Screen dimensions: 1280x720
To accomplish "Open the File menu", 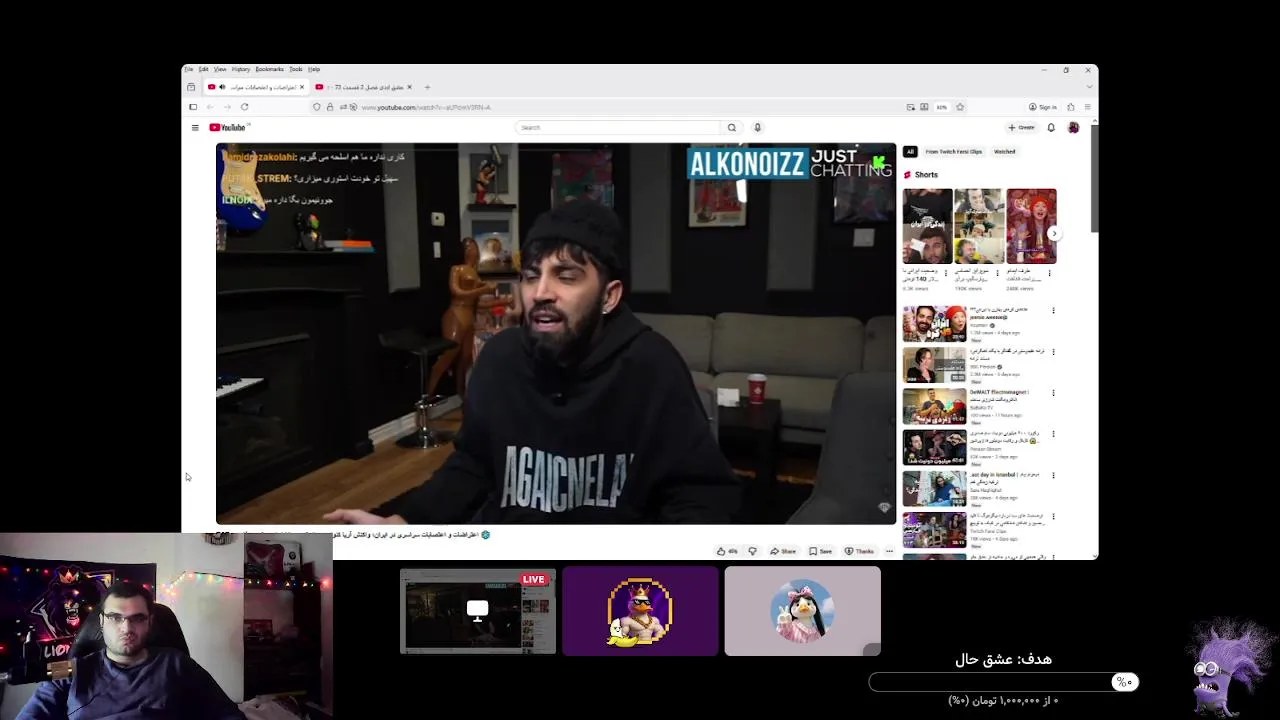I will (188, 69).
